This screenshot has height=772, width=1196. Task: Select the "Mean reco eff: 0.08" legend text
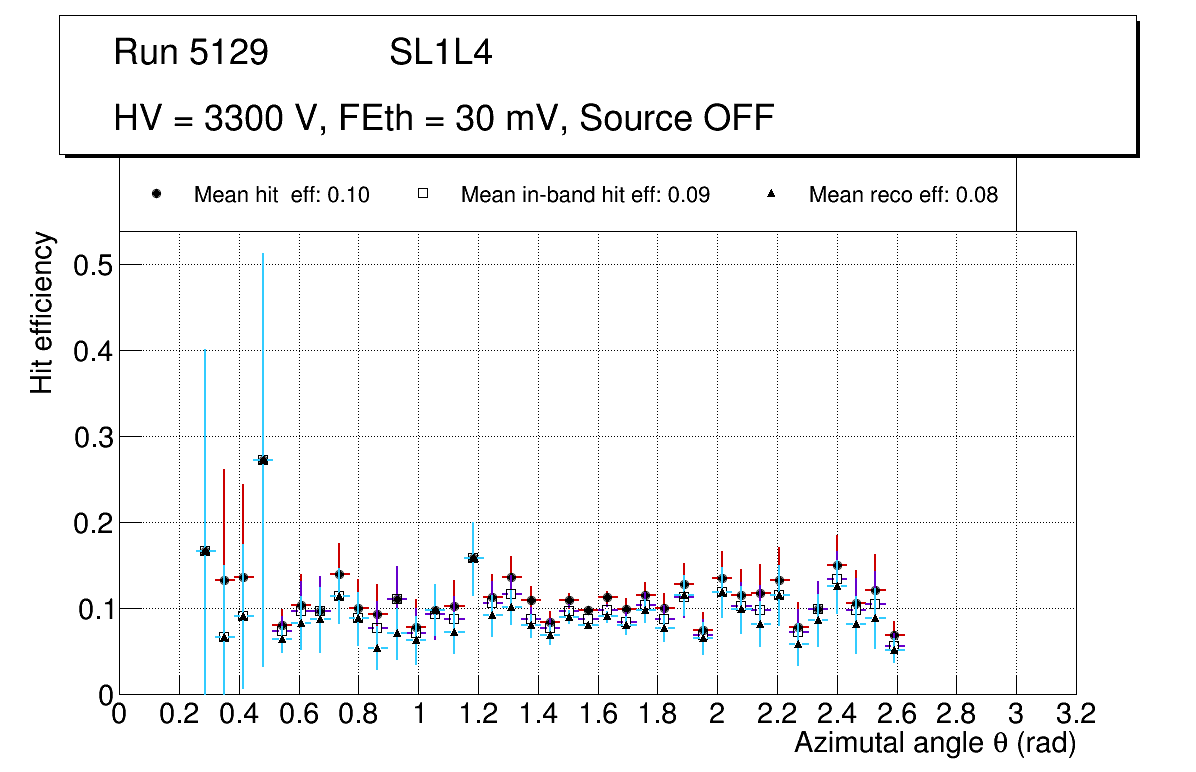(903, 195)
